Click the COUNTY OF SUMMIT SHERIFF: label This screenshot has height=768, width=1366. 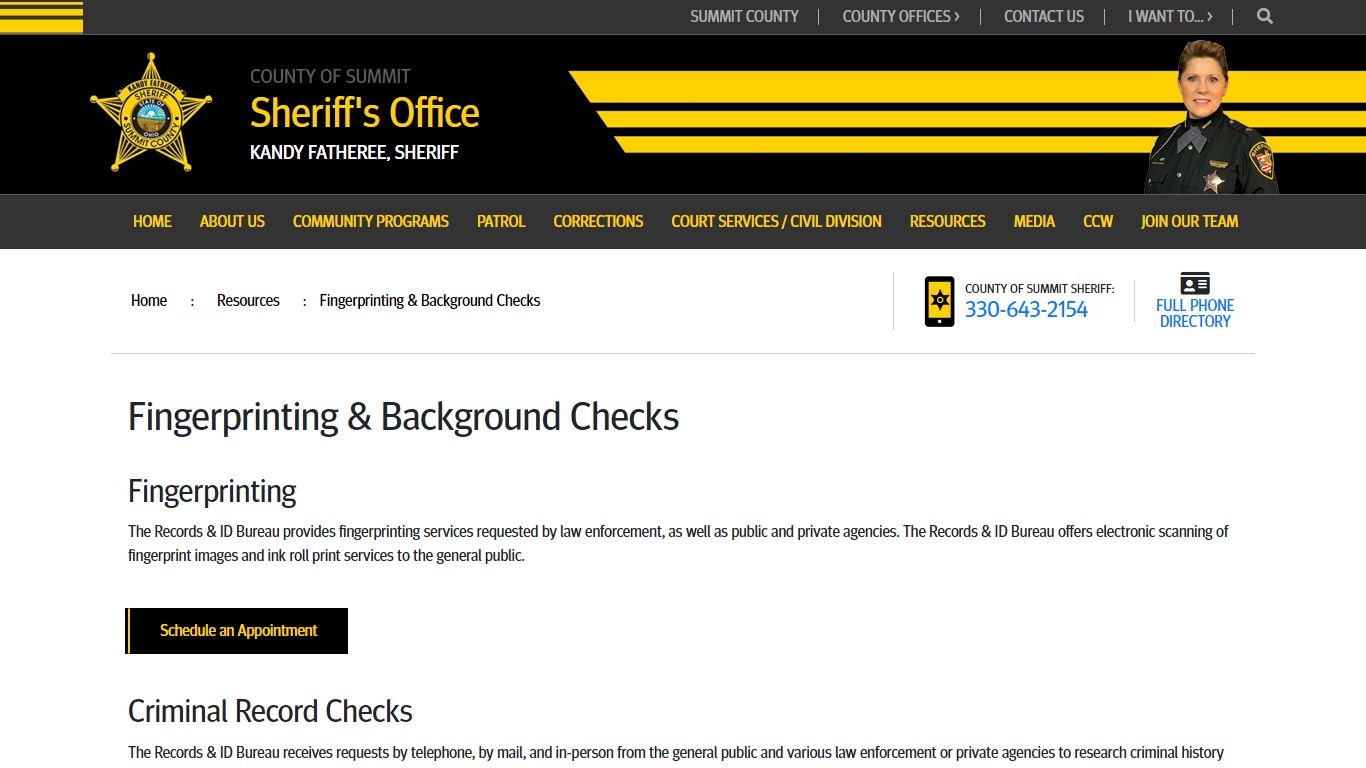[x=1039, y=288]
